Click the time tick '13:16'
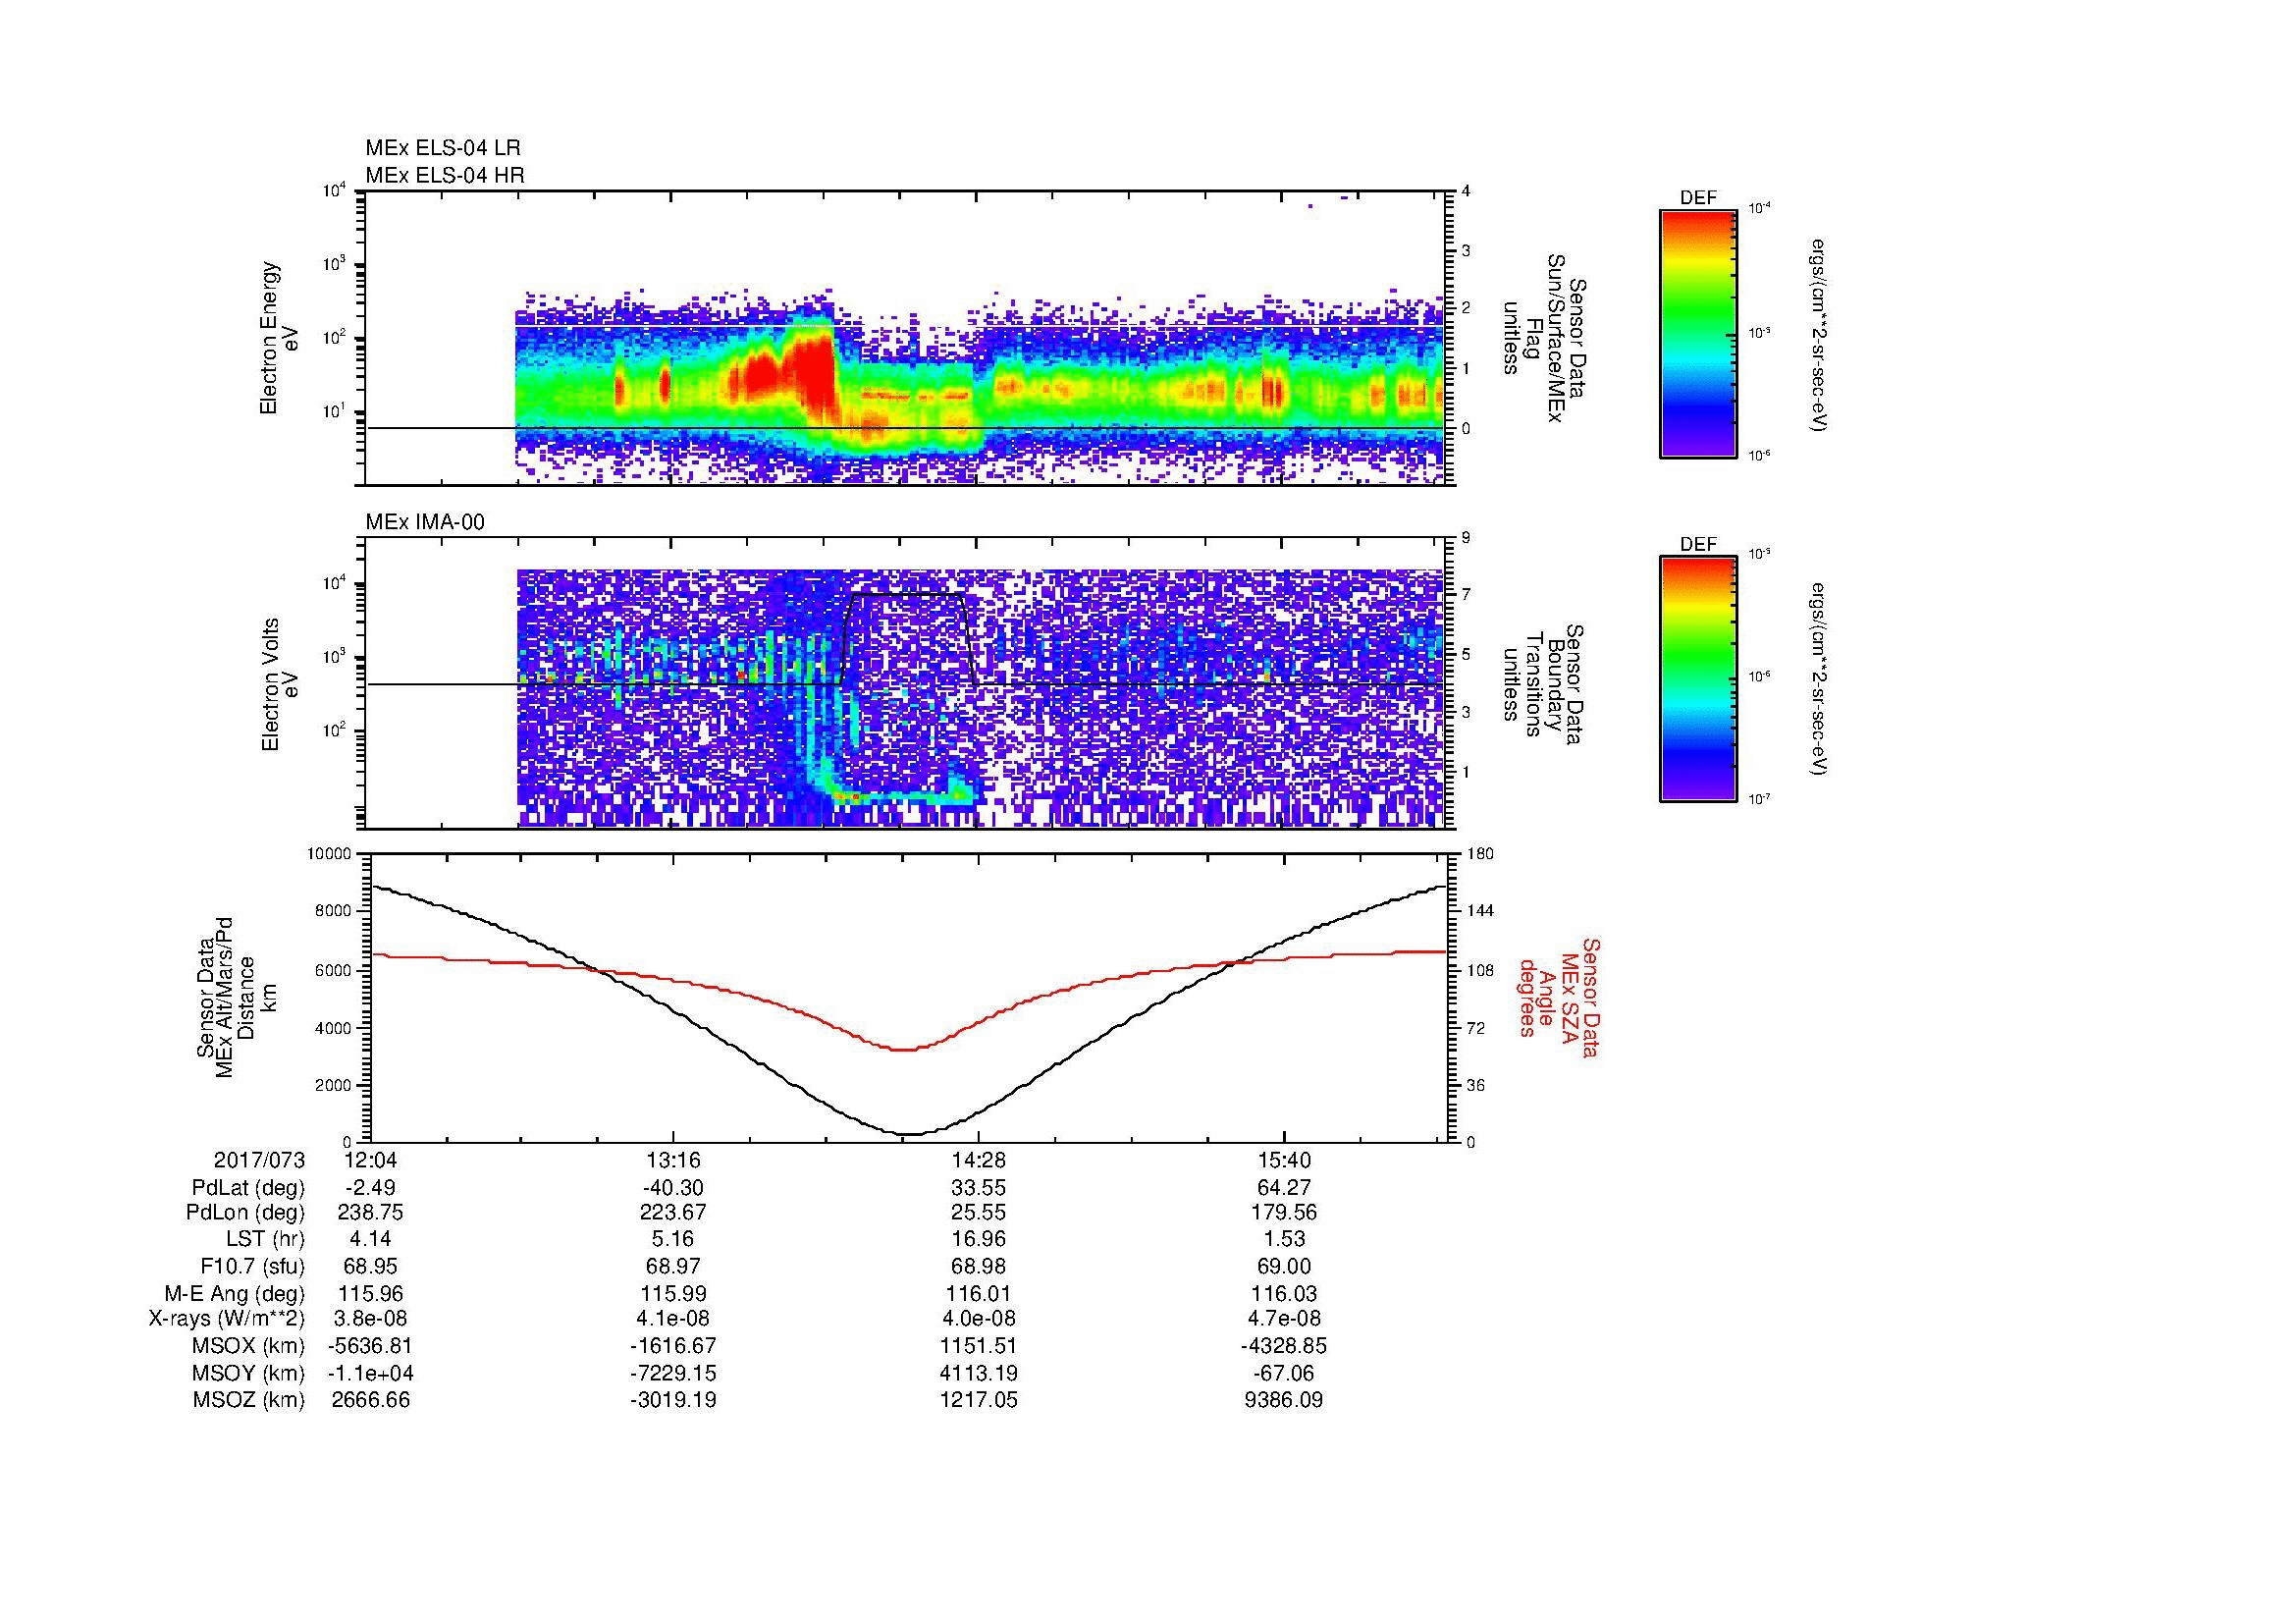 pos(674,1161)
